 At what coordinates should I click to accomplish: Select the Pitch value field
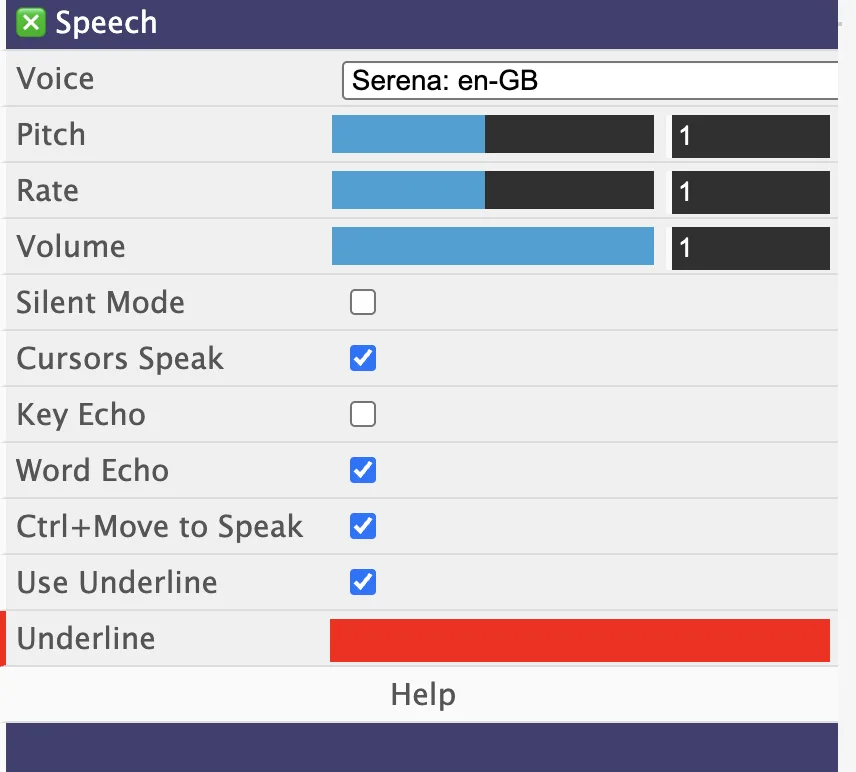tap(750, 135)
